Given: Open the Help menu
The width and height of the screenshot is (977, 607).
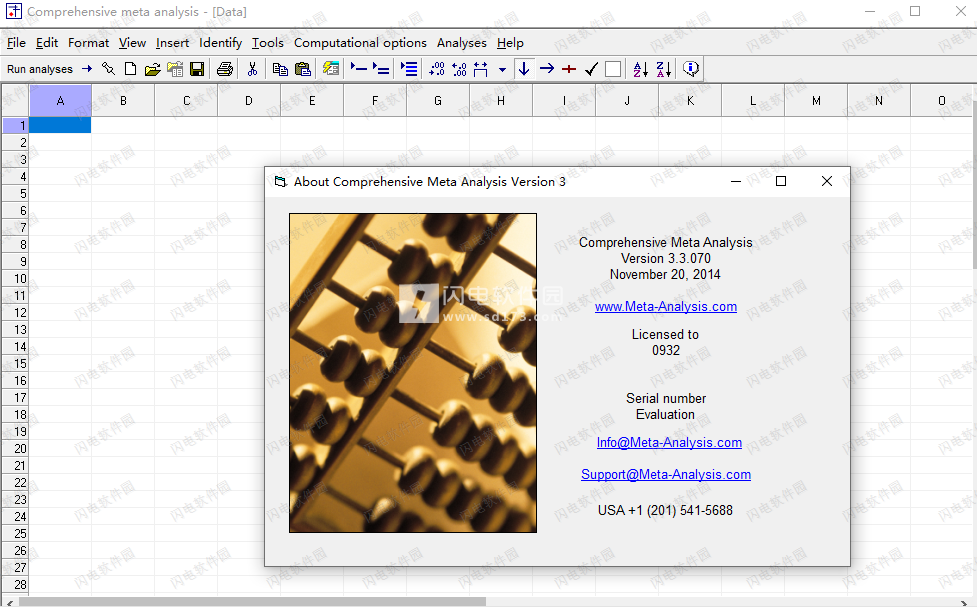Looking at the screenshot, I should click(x=510, y=42).
